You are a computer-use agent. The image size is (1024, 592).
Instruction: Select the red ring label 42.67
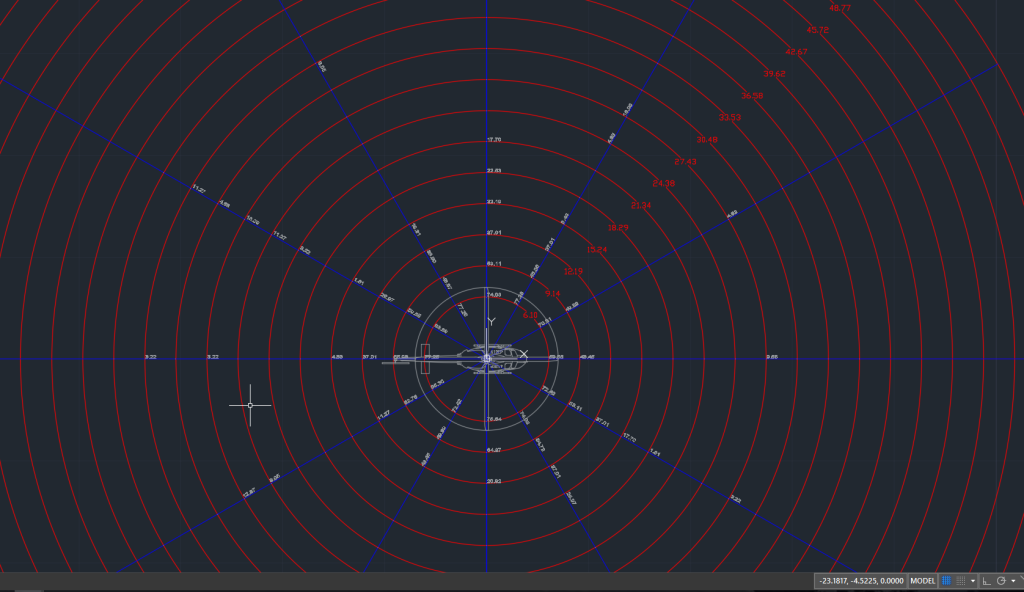(796, 52)
